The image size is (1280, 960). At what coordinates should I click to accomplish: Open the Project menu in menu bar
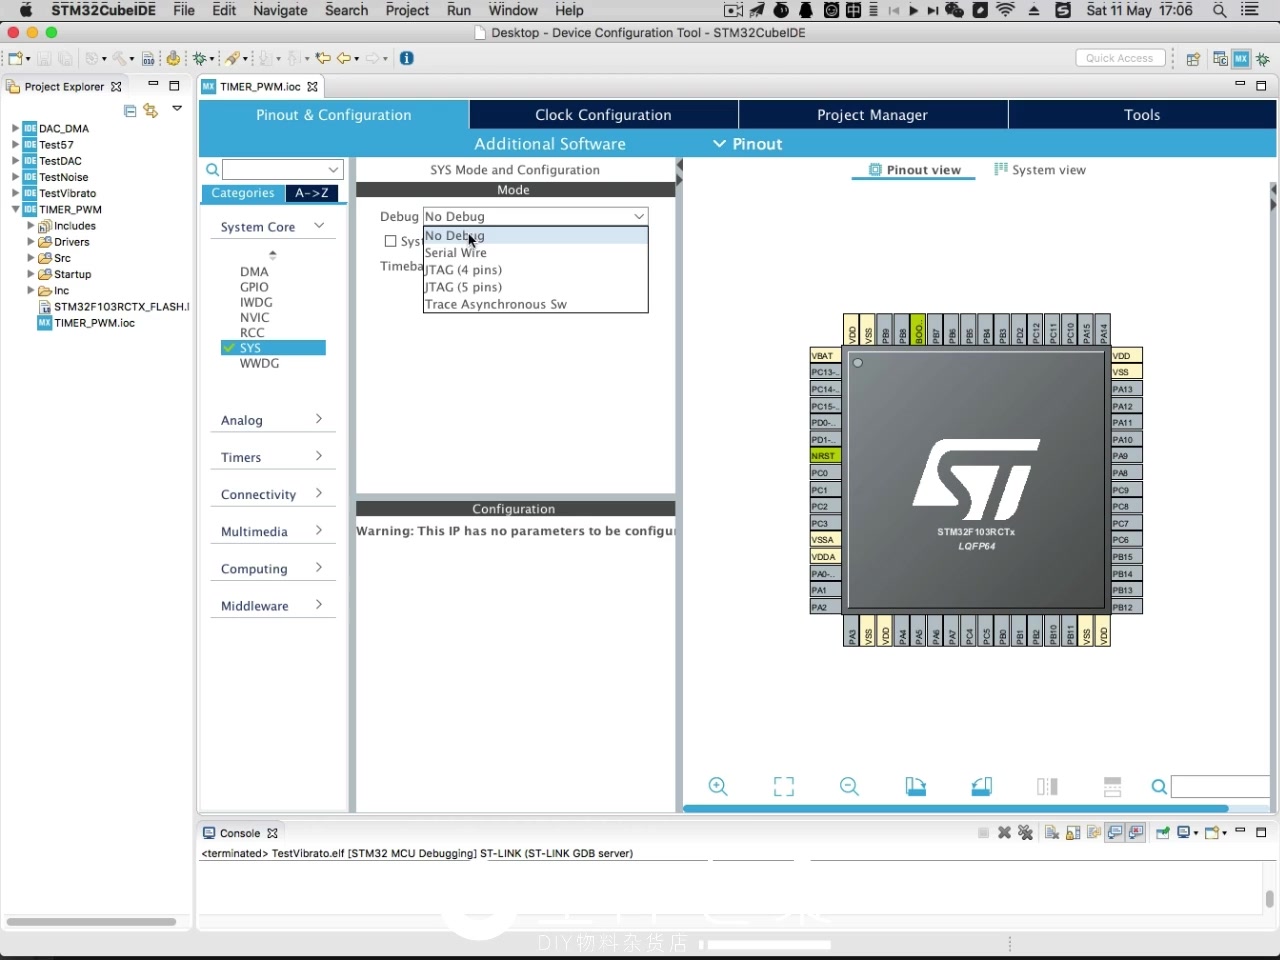pos(407,10)
